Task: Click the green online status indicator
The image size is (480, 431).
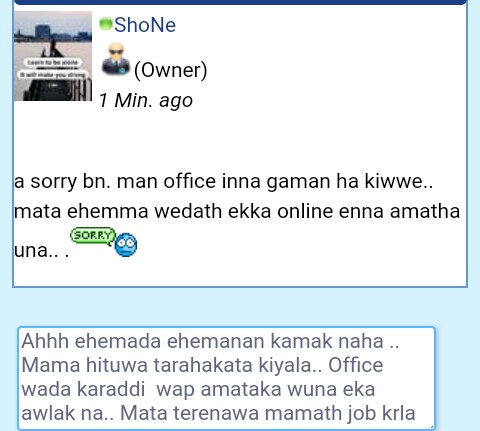Action: point(106,24)
